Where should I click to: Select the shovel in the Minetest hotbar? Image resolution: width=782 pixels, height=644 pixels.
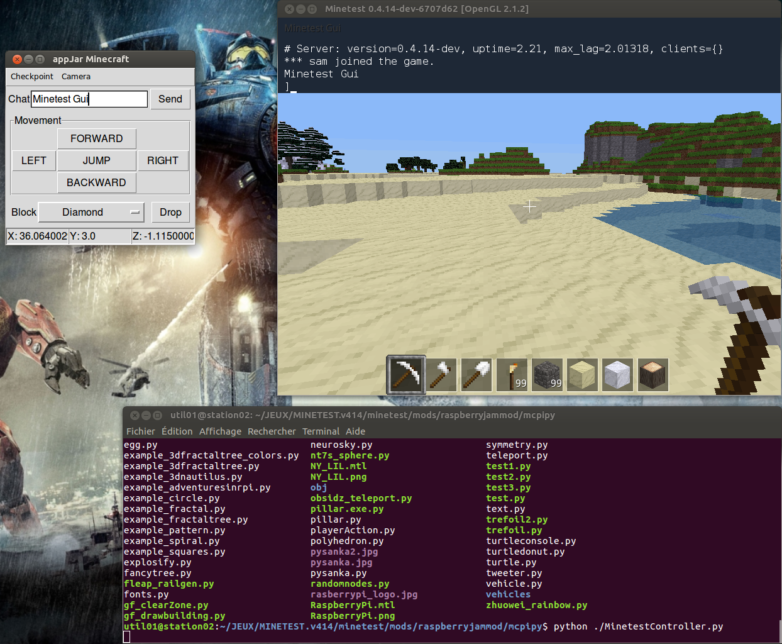[476, 374]
